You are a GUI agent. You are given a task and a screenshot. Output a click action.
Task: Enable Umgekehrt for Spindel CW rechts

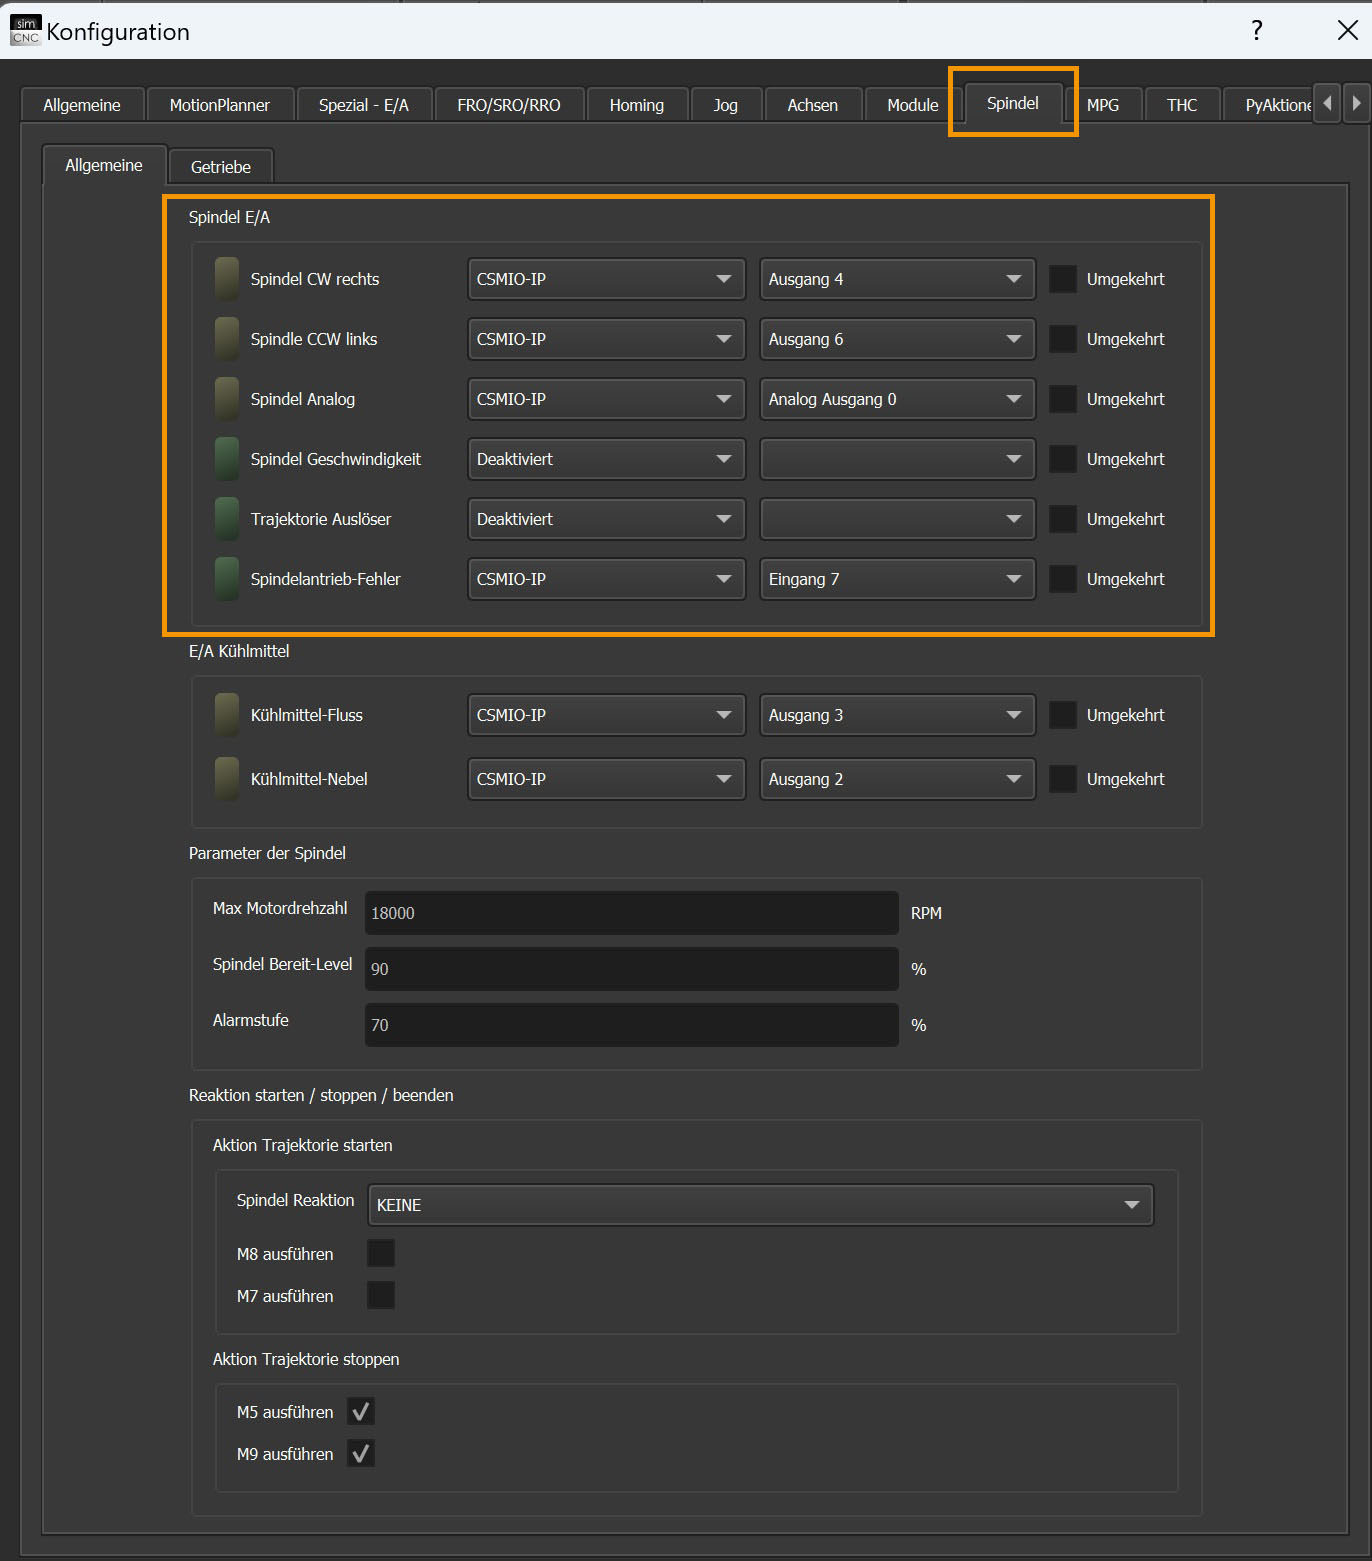1062,279
